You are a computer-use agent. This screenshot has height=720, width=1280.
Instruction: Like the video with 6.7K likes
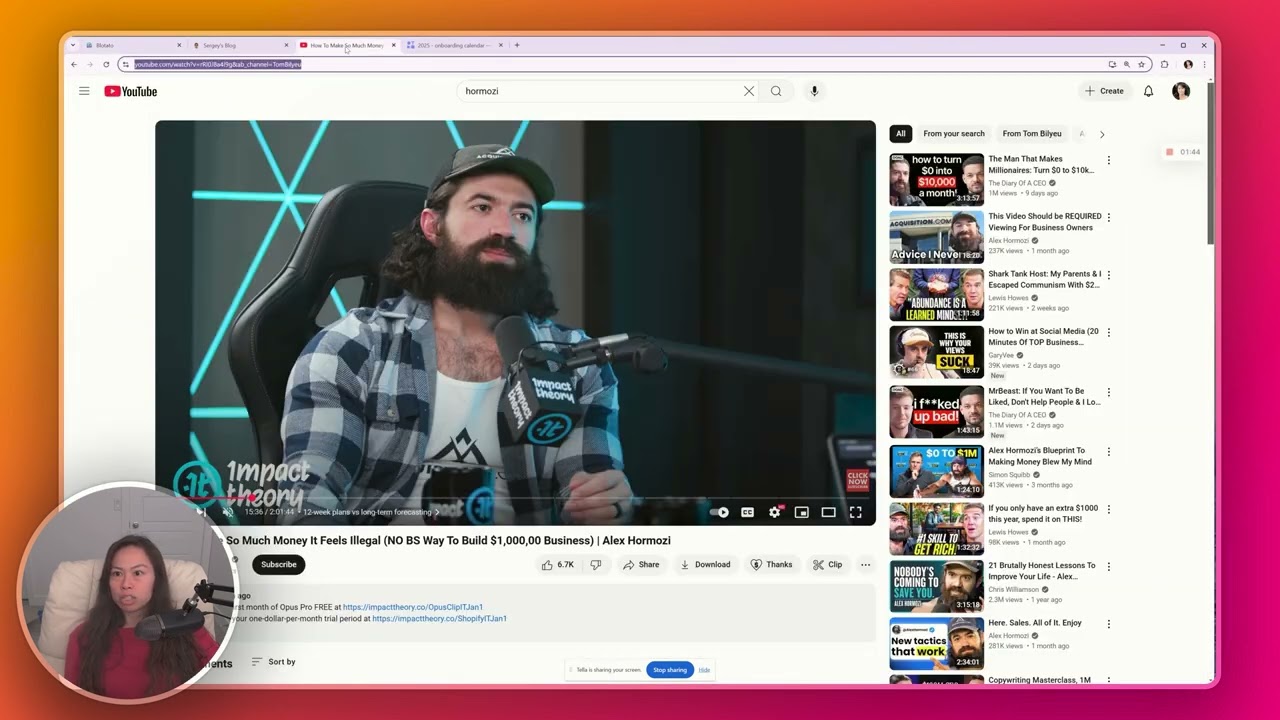pyautogui.click(x=558, y=565)
